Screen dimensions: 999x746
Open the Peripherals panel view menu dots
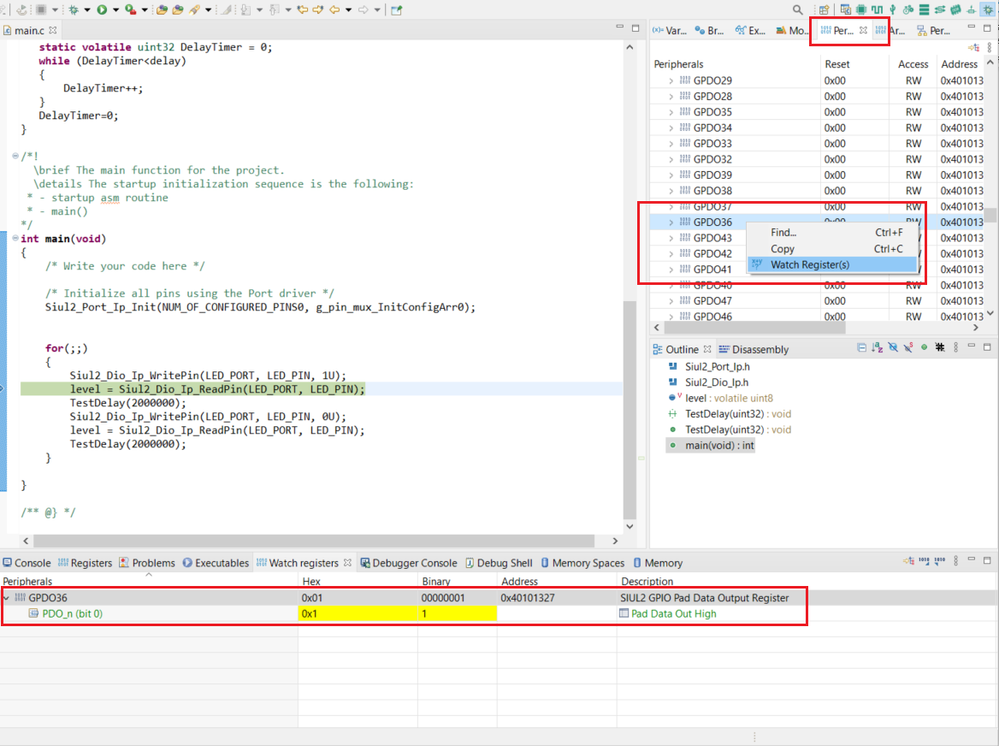point(989,47)
